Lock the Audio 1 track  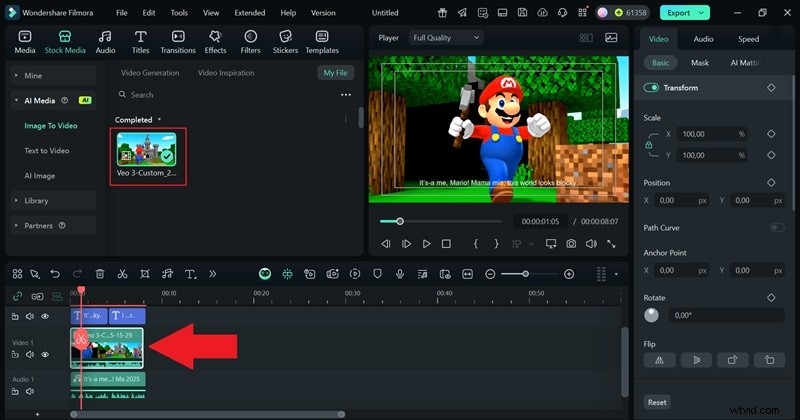15,391
